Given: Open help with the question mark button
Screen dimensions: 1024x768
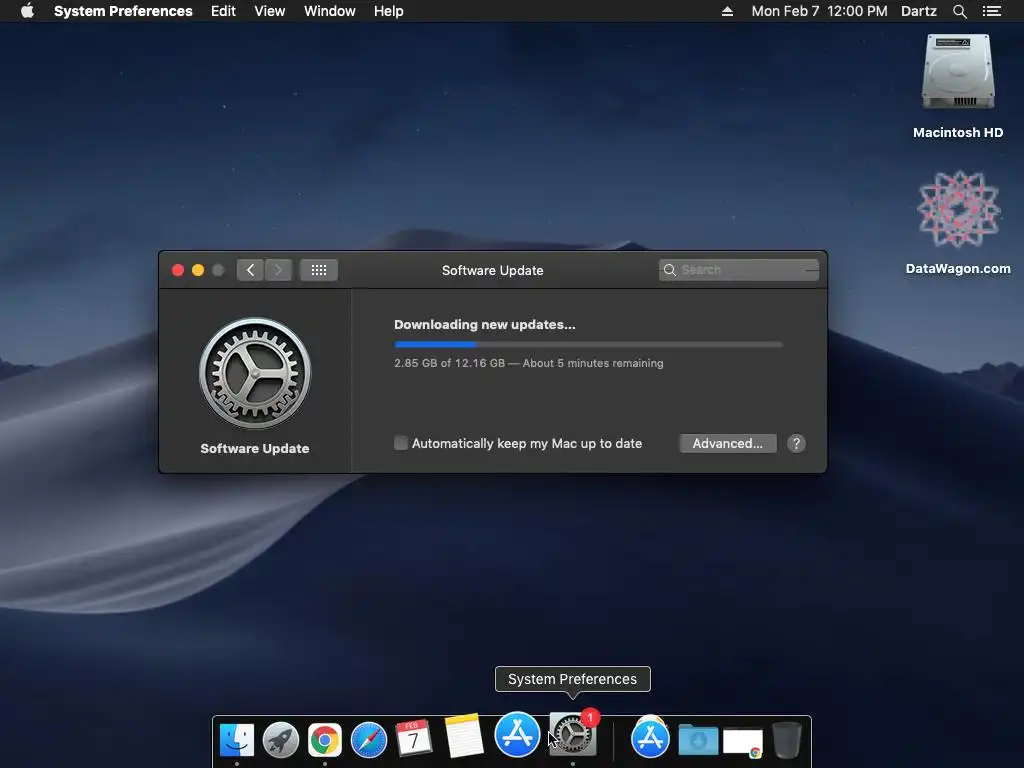Looking at the screenshot, I should click(796, 443).
